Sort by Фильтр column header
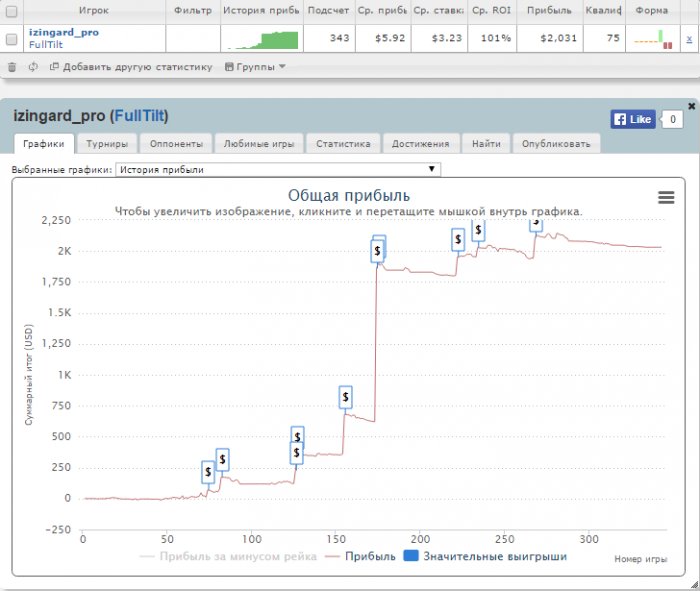Viewport: 700px width, 591px height. coord(193,11)
